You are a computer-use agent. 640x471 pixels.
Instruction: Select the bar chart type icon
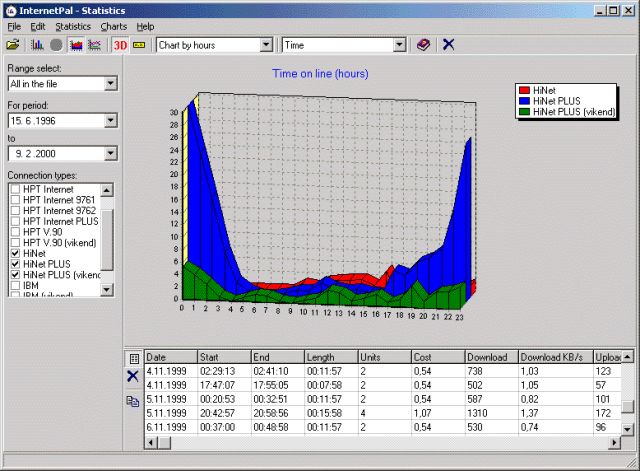coord(38,45)
